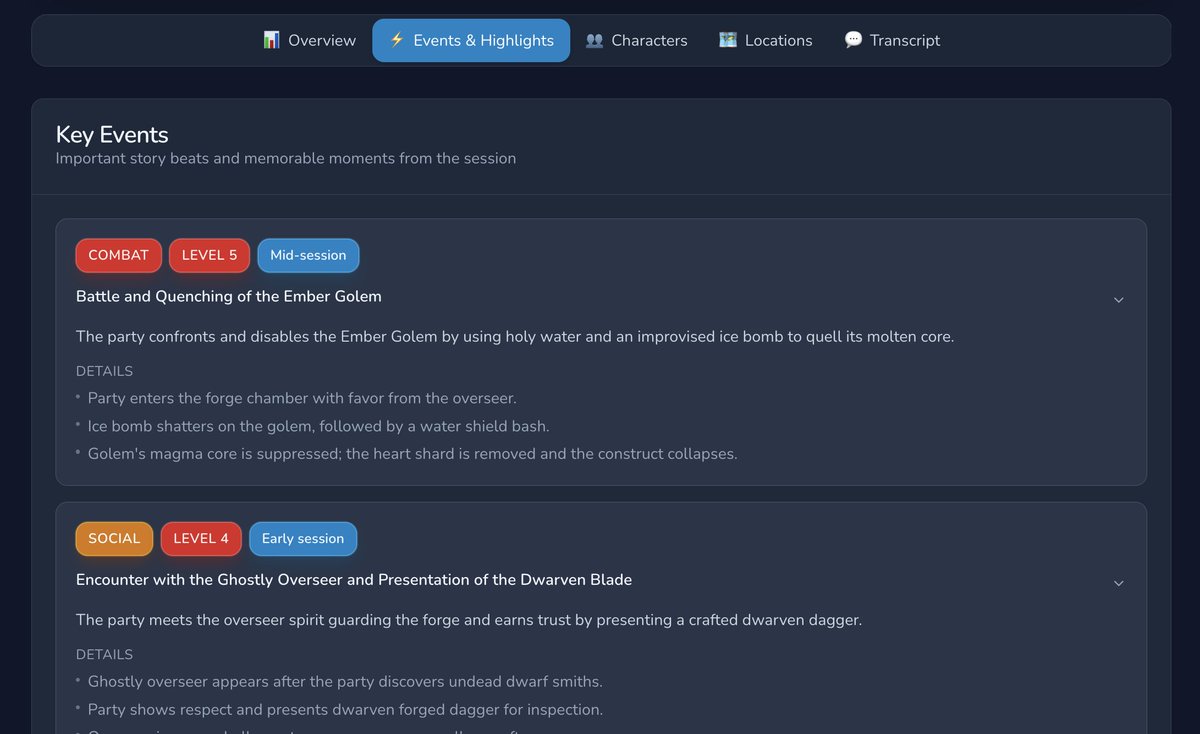
Task: Click the Mid-session badge
Action: [308, 255]
